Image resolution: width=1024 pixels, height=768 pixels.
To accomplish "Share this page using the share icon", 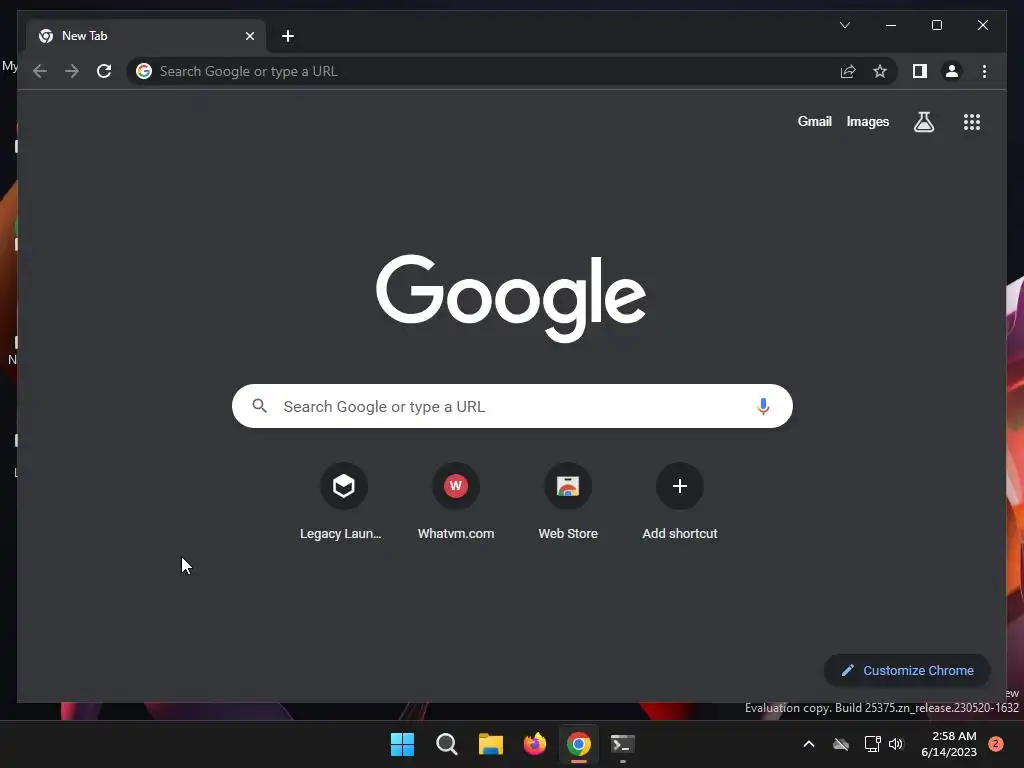I will click(x=848, y=71).
